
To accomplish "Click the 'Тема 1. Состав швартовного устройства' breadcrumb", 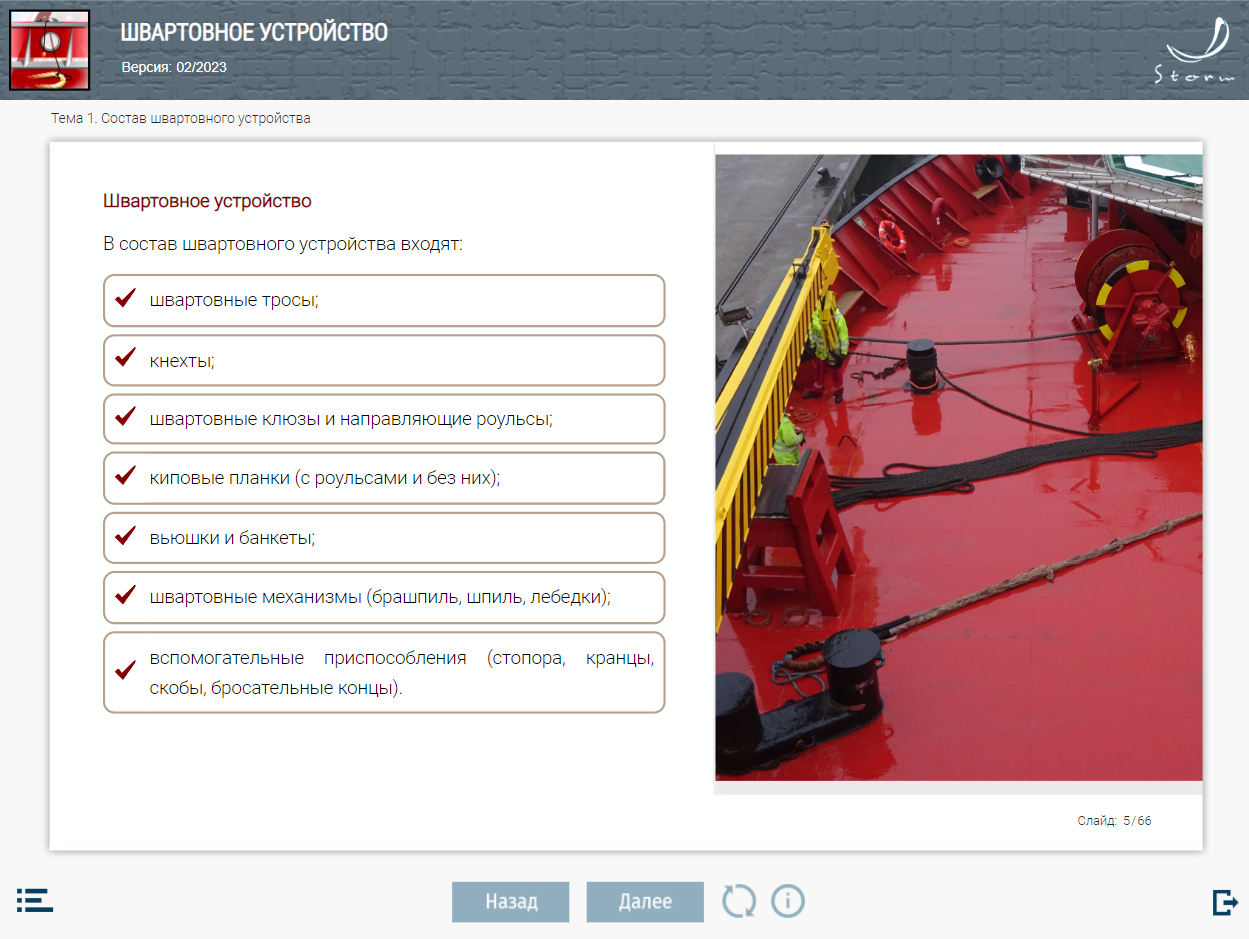I will point(181,118).
